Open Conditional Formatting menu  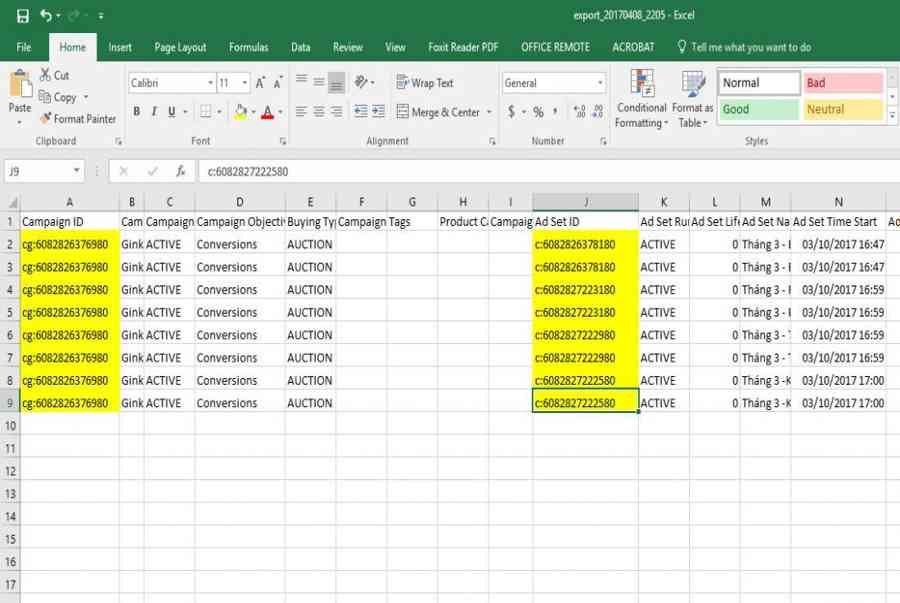(x=642, y=98)
